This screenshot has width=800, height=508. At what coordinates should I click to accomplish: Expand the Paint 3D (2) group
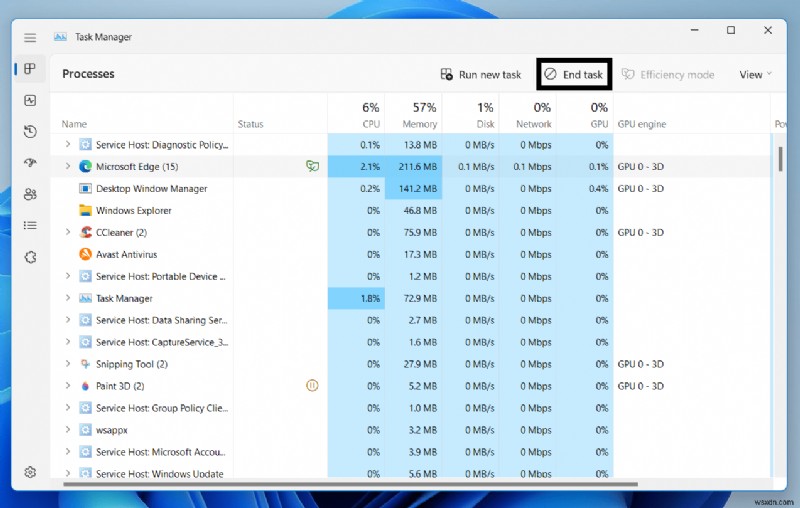(67, 386)
